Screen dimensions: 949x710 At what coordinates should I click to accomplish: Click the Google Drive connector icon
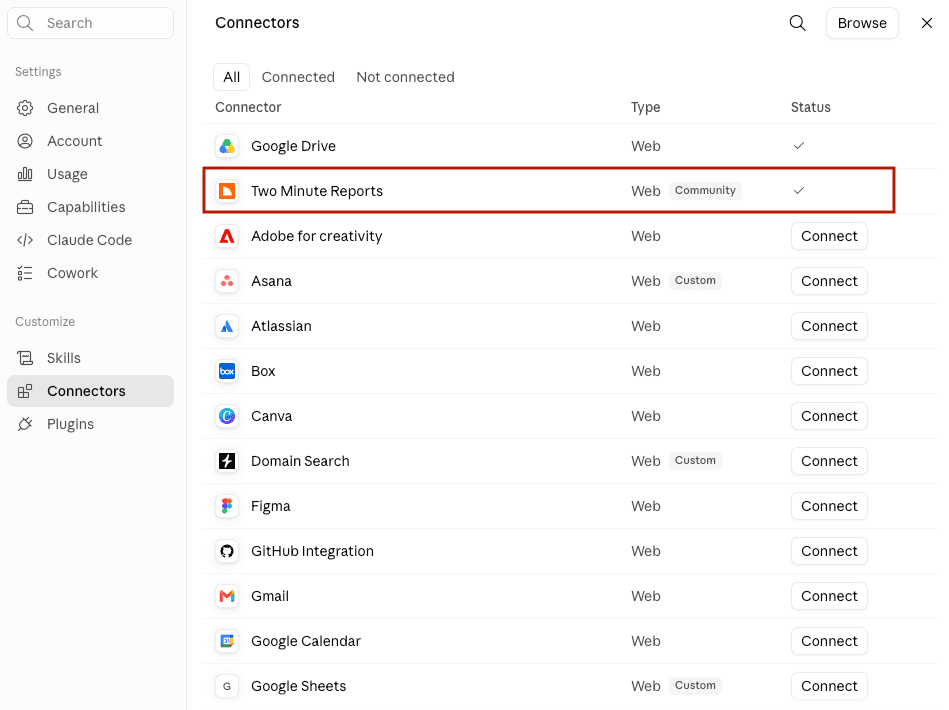227,146
